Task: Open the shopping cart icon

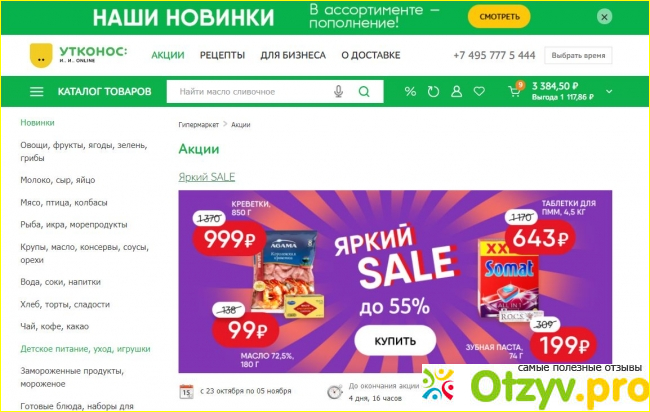Action: [515, 90]
